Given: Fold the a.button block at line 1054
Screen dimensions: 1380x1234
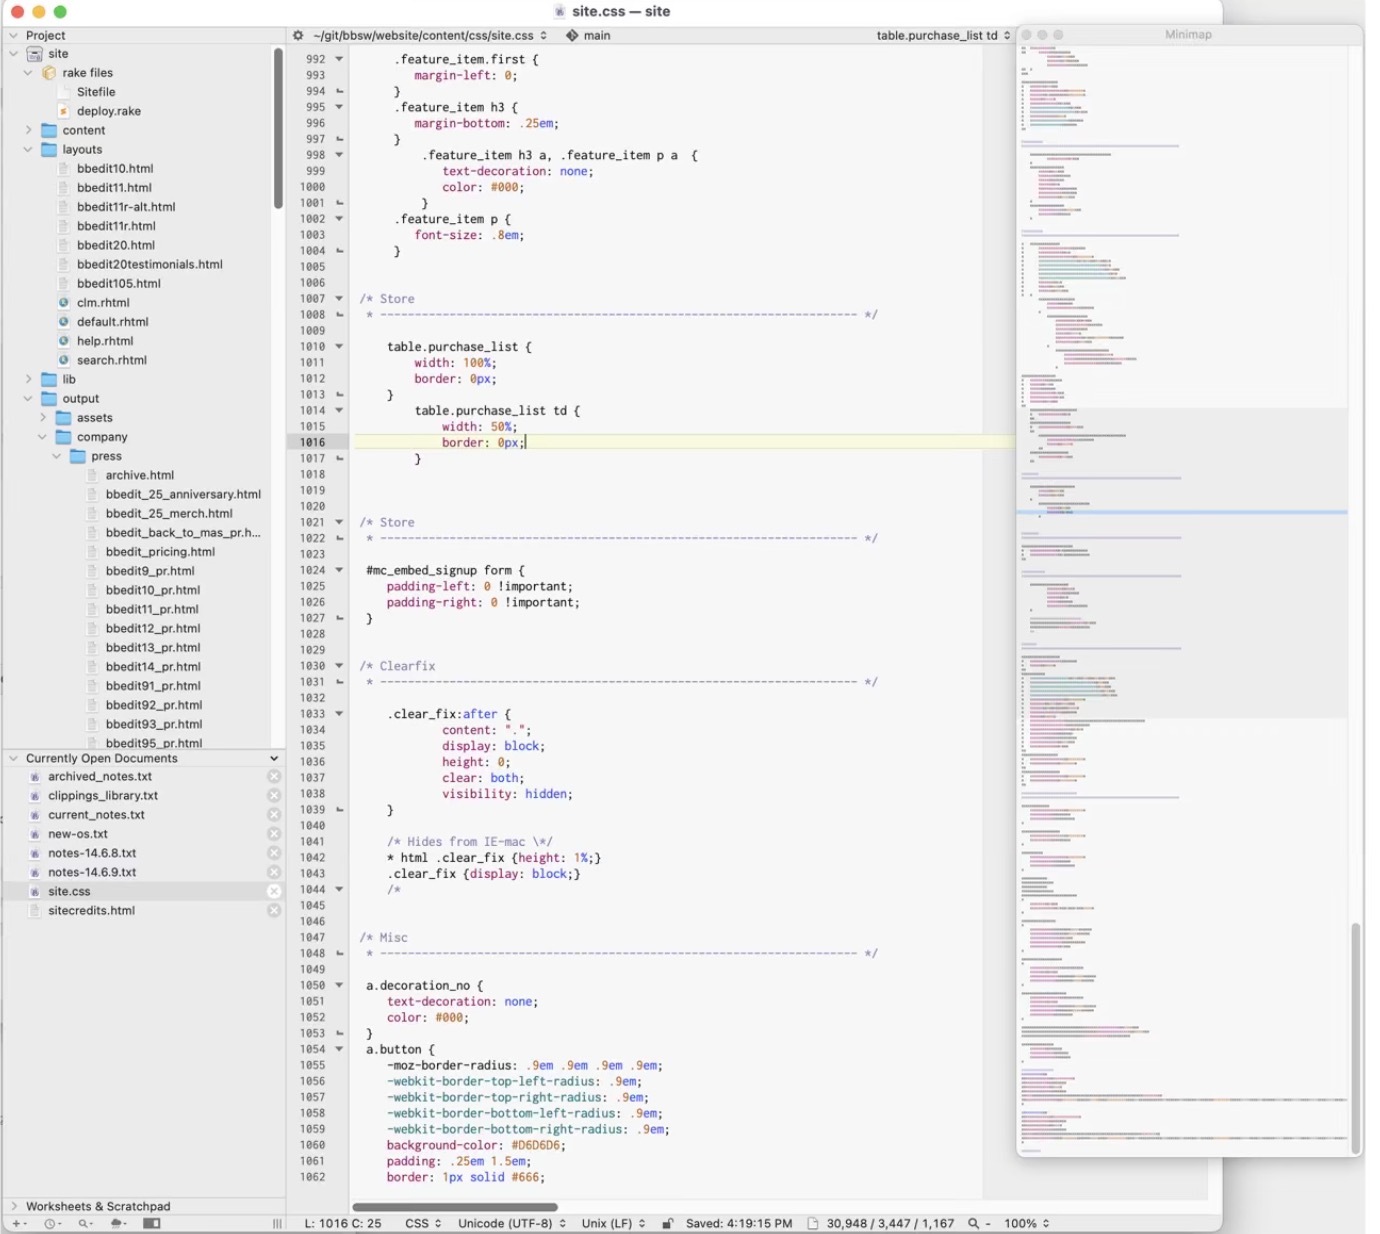Looking at the screenshot, I should (x=339, y=1049).
